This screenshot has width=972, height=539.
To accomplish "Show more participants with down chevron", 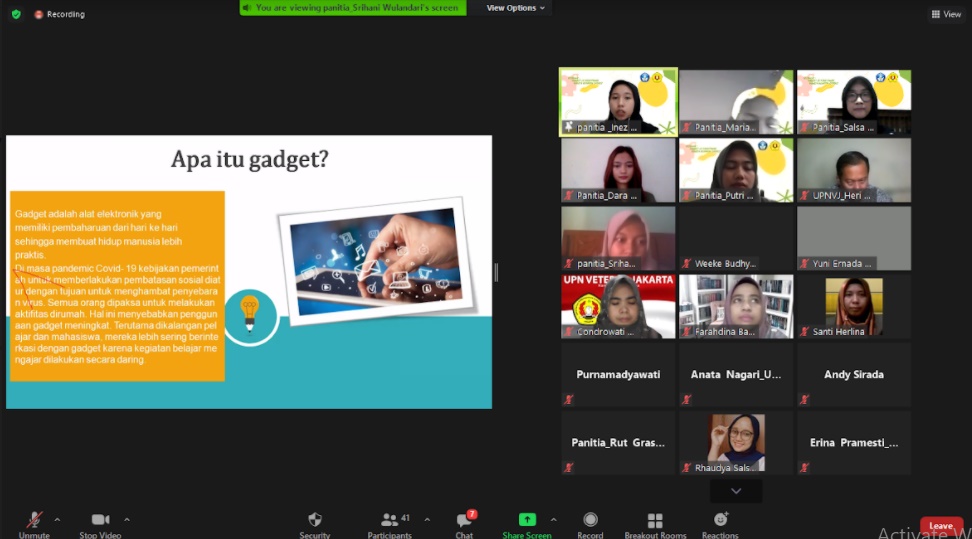I will click(x=736, y=491).
